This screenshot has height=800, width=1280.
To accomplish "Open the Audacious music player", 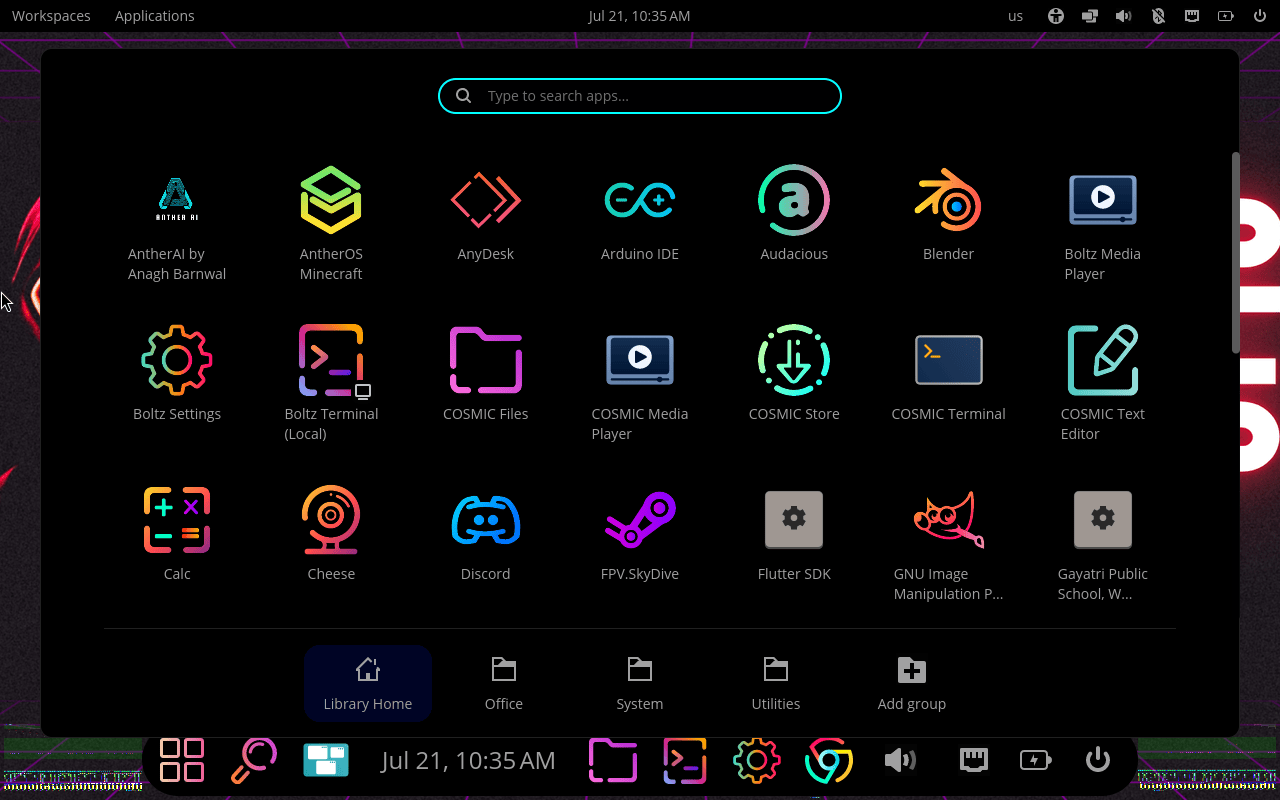I will click(794, 200).
